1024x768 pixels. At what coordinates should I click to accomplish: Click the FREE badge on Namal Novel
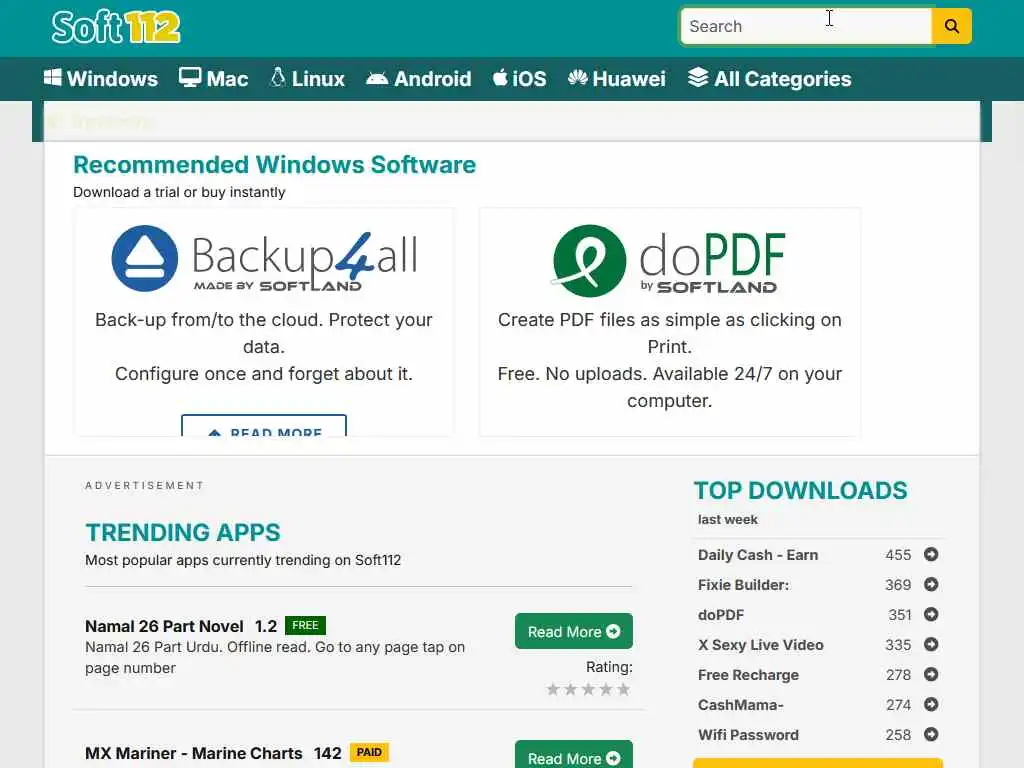point(305,626)
